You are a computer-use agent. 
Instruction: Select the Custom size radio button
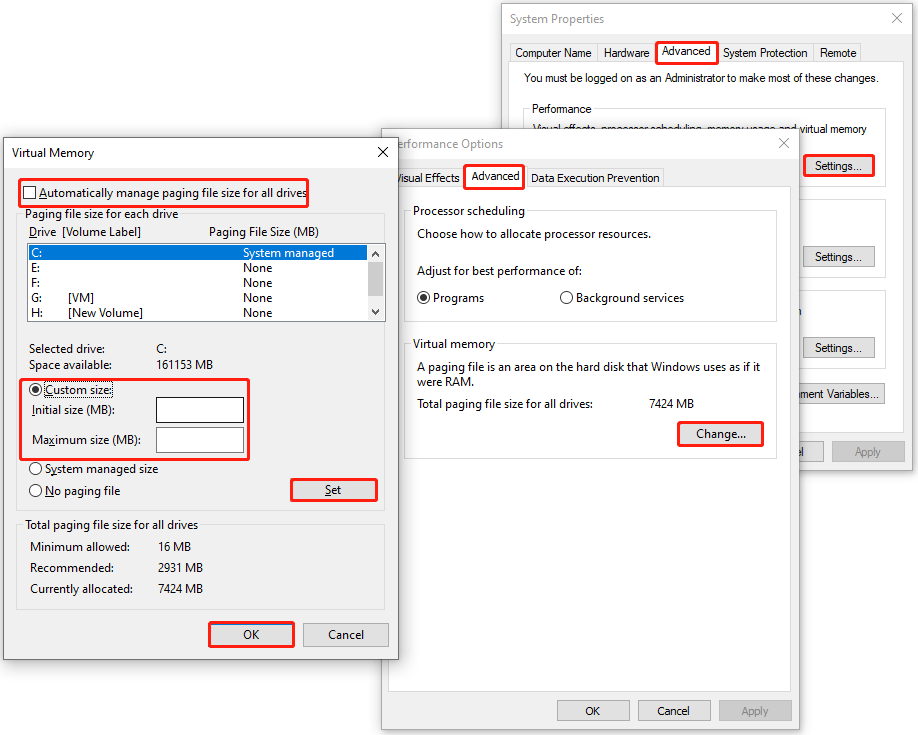(x=34, y=390)
